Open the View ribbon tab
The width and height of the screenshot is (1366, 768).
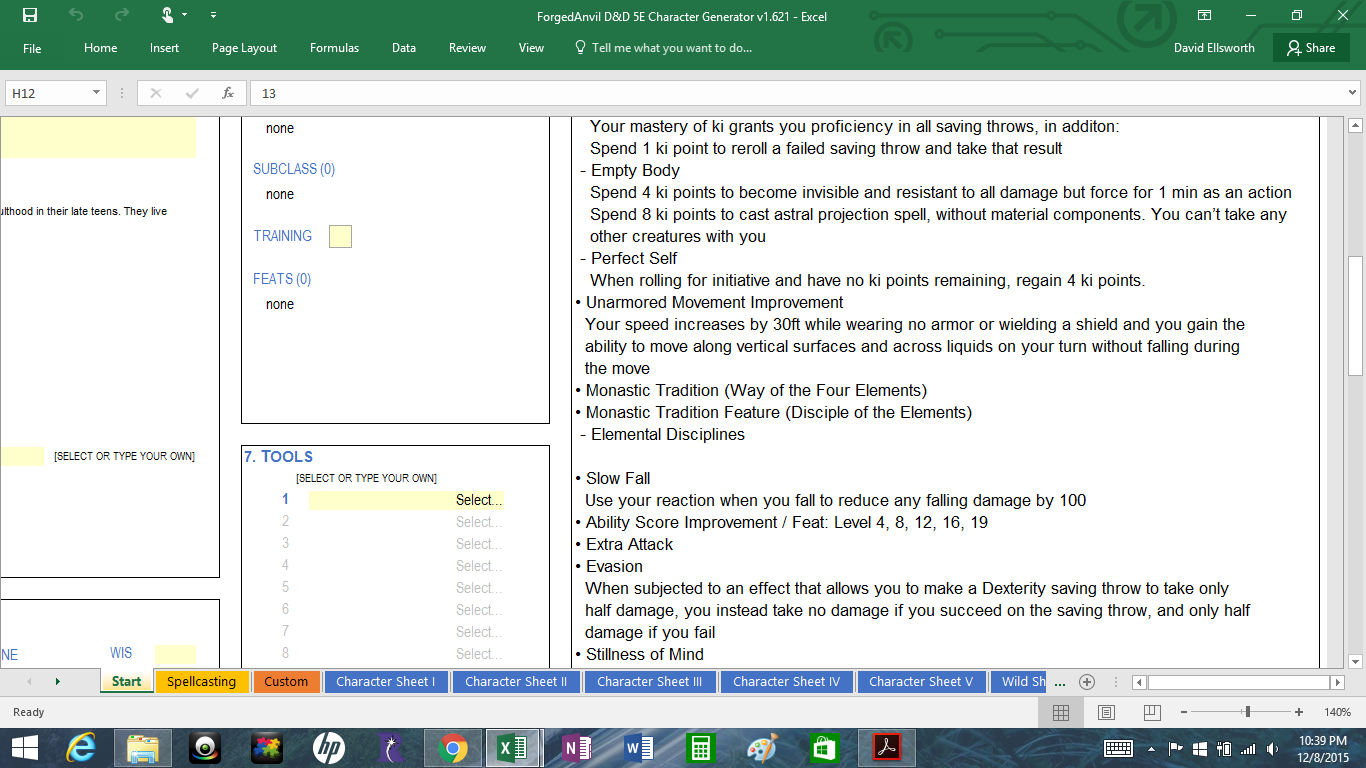pos(531,48)
